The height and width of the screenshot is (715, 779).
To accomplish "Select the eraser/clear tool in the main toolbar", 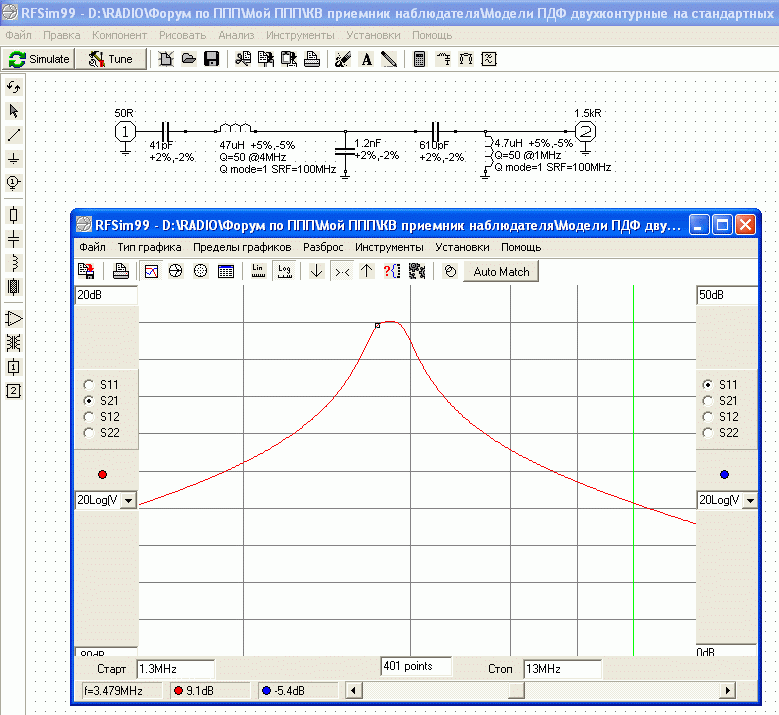I will (x=343, y=59).
